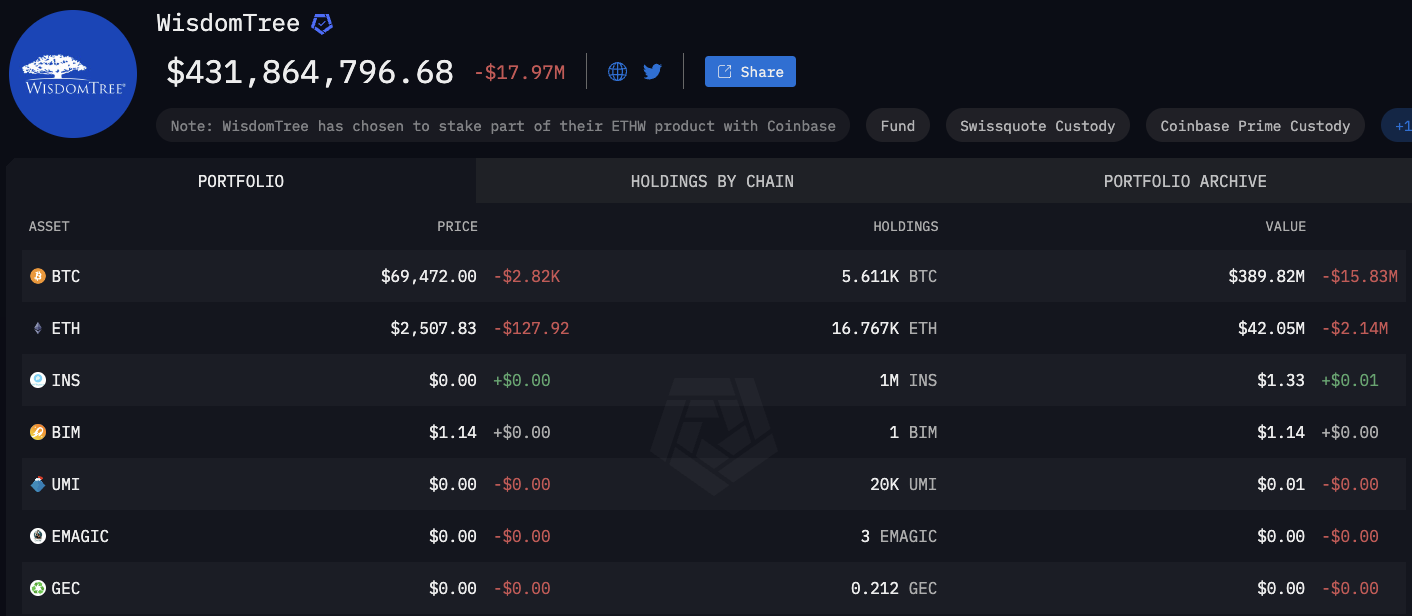Select the Portfolio tab
1412x616 pixels.
tap(241, 181)
